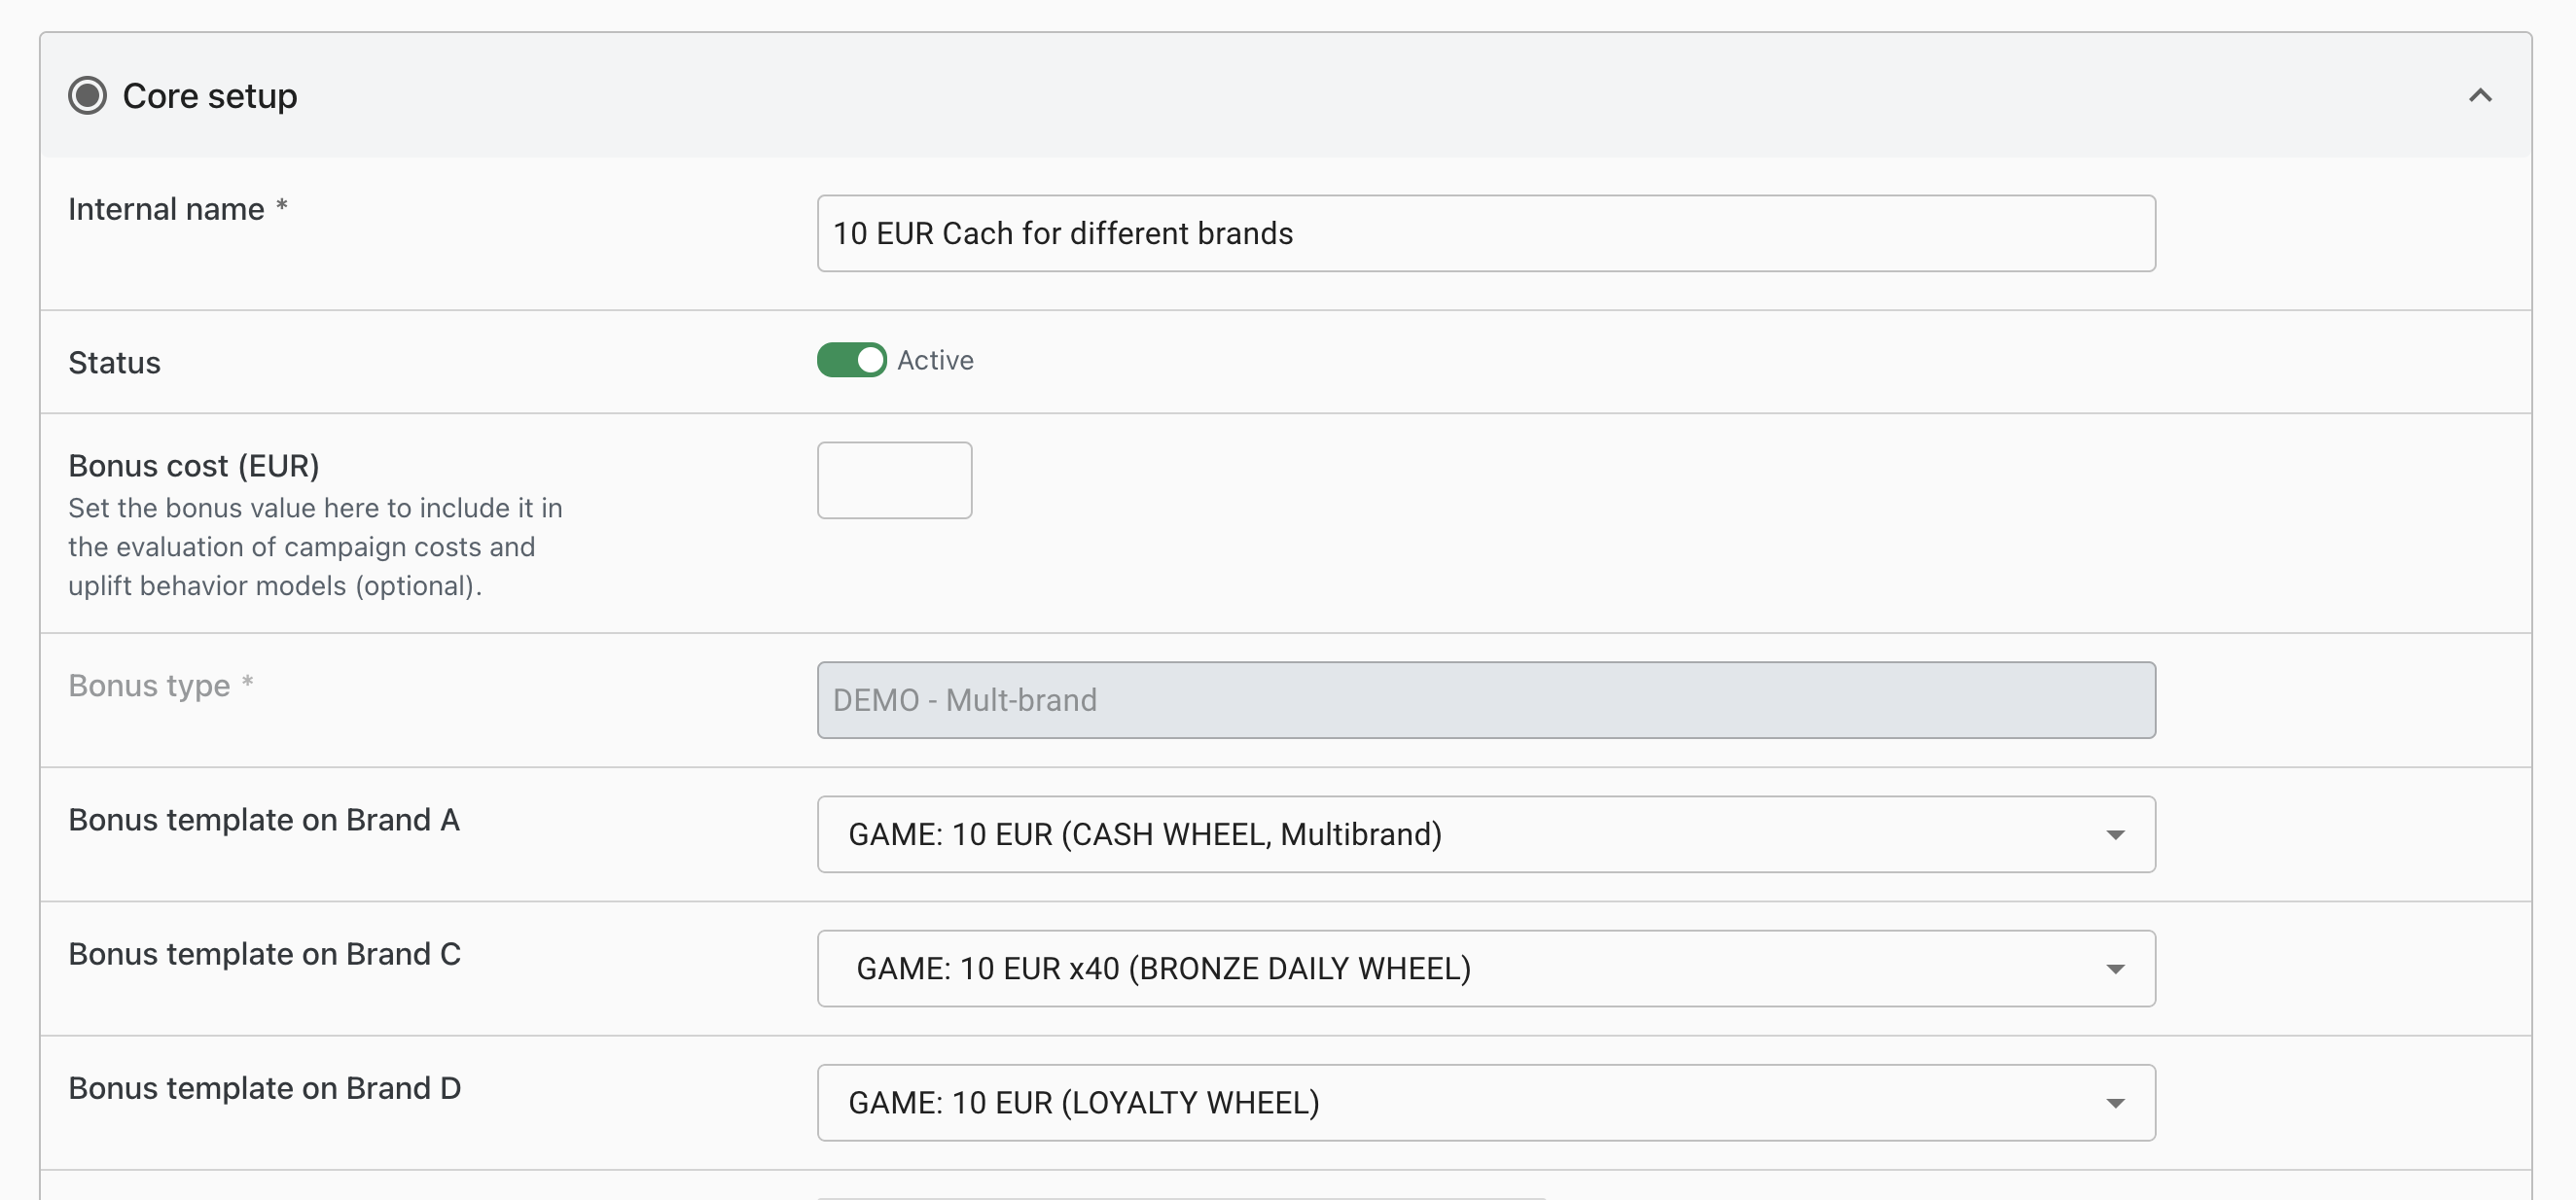Click the Core setup section radio icon
The height and width of the screenshot is (1200, 2576).
87,96
